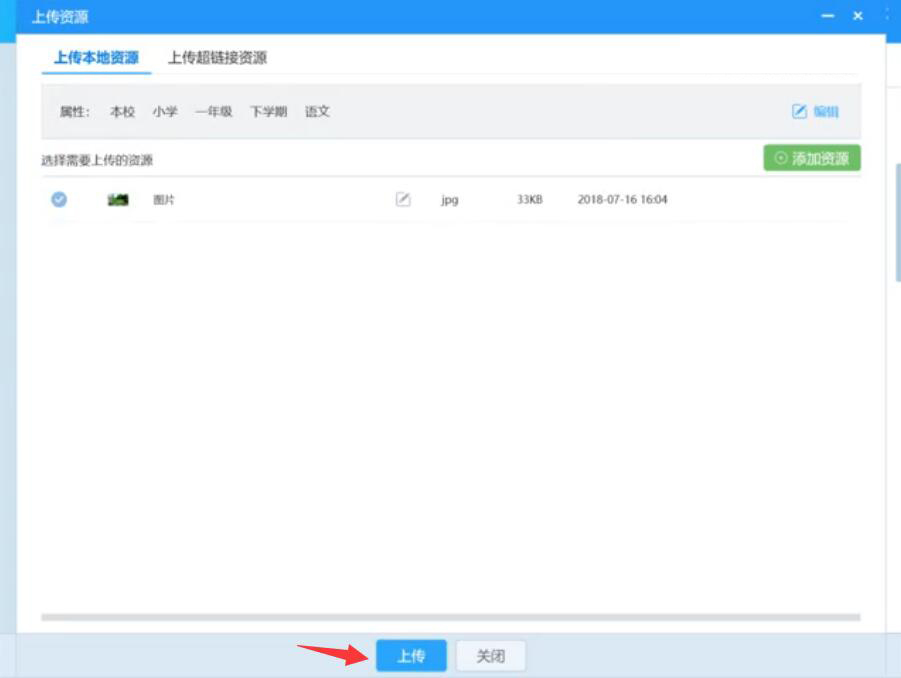Click the 小学 attribute label
Screen dimensions: 901x678
[165, 111]
